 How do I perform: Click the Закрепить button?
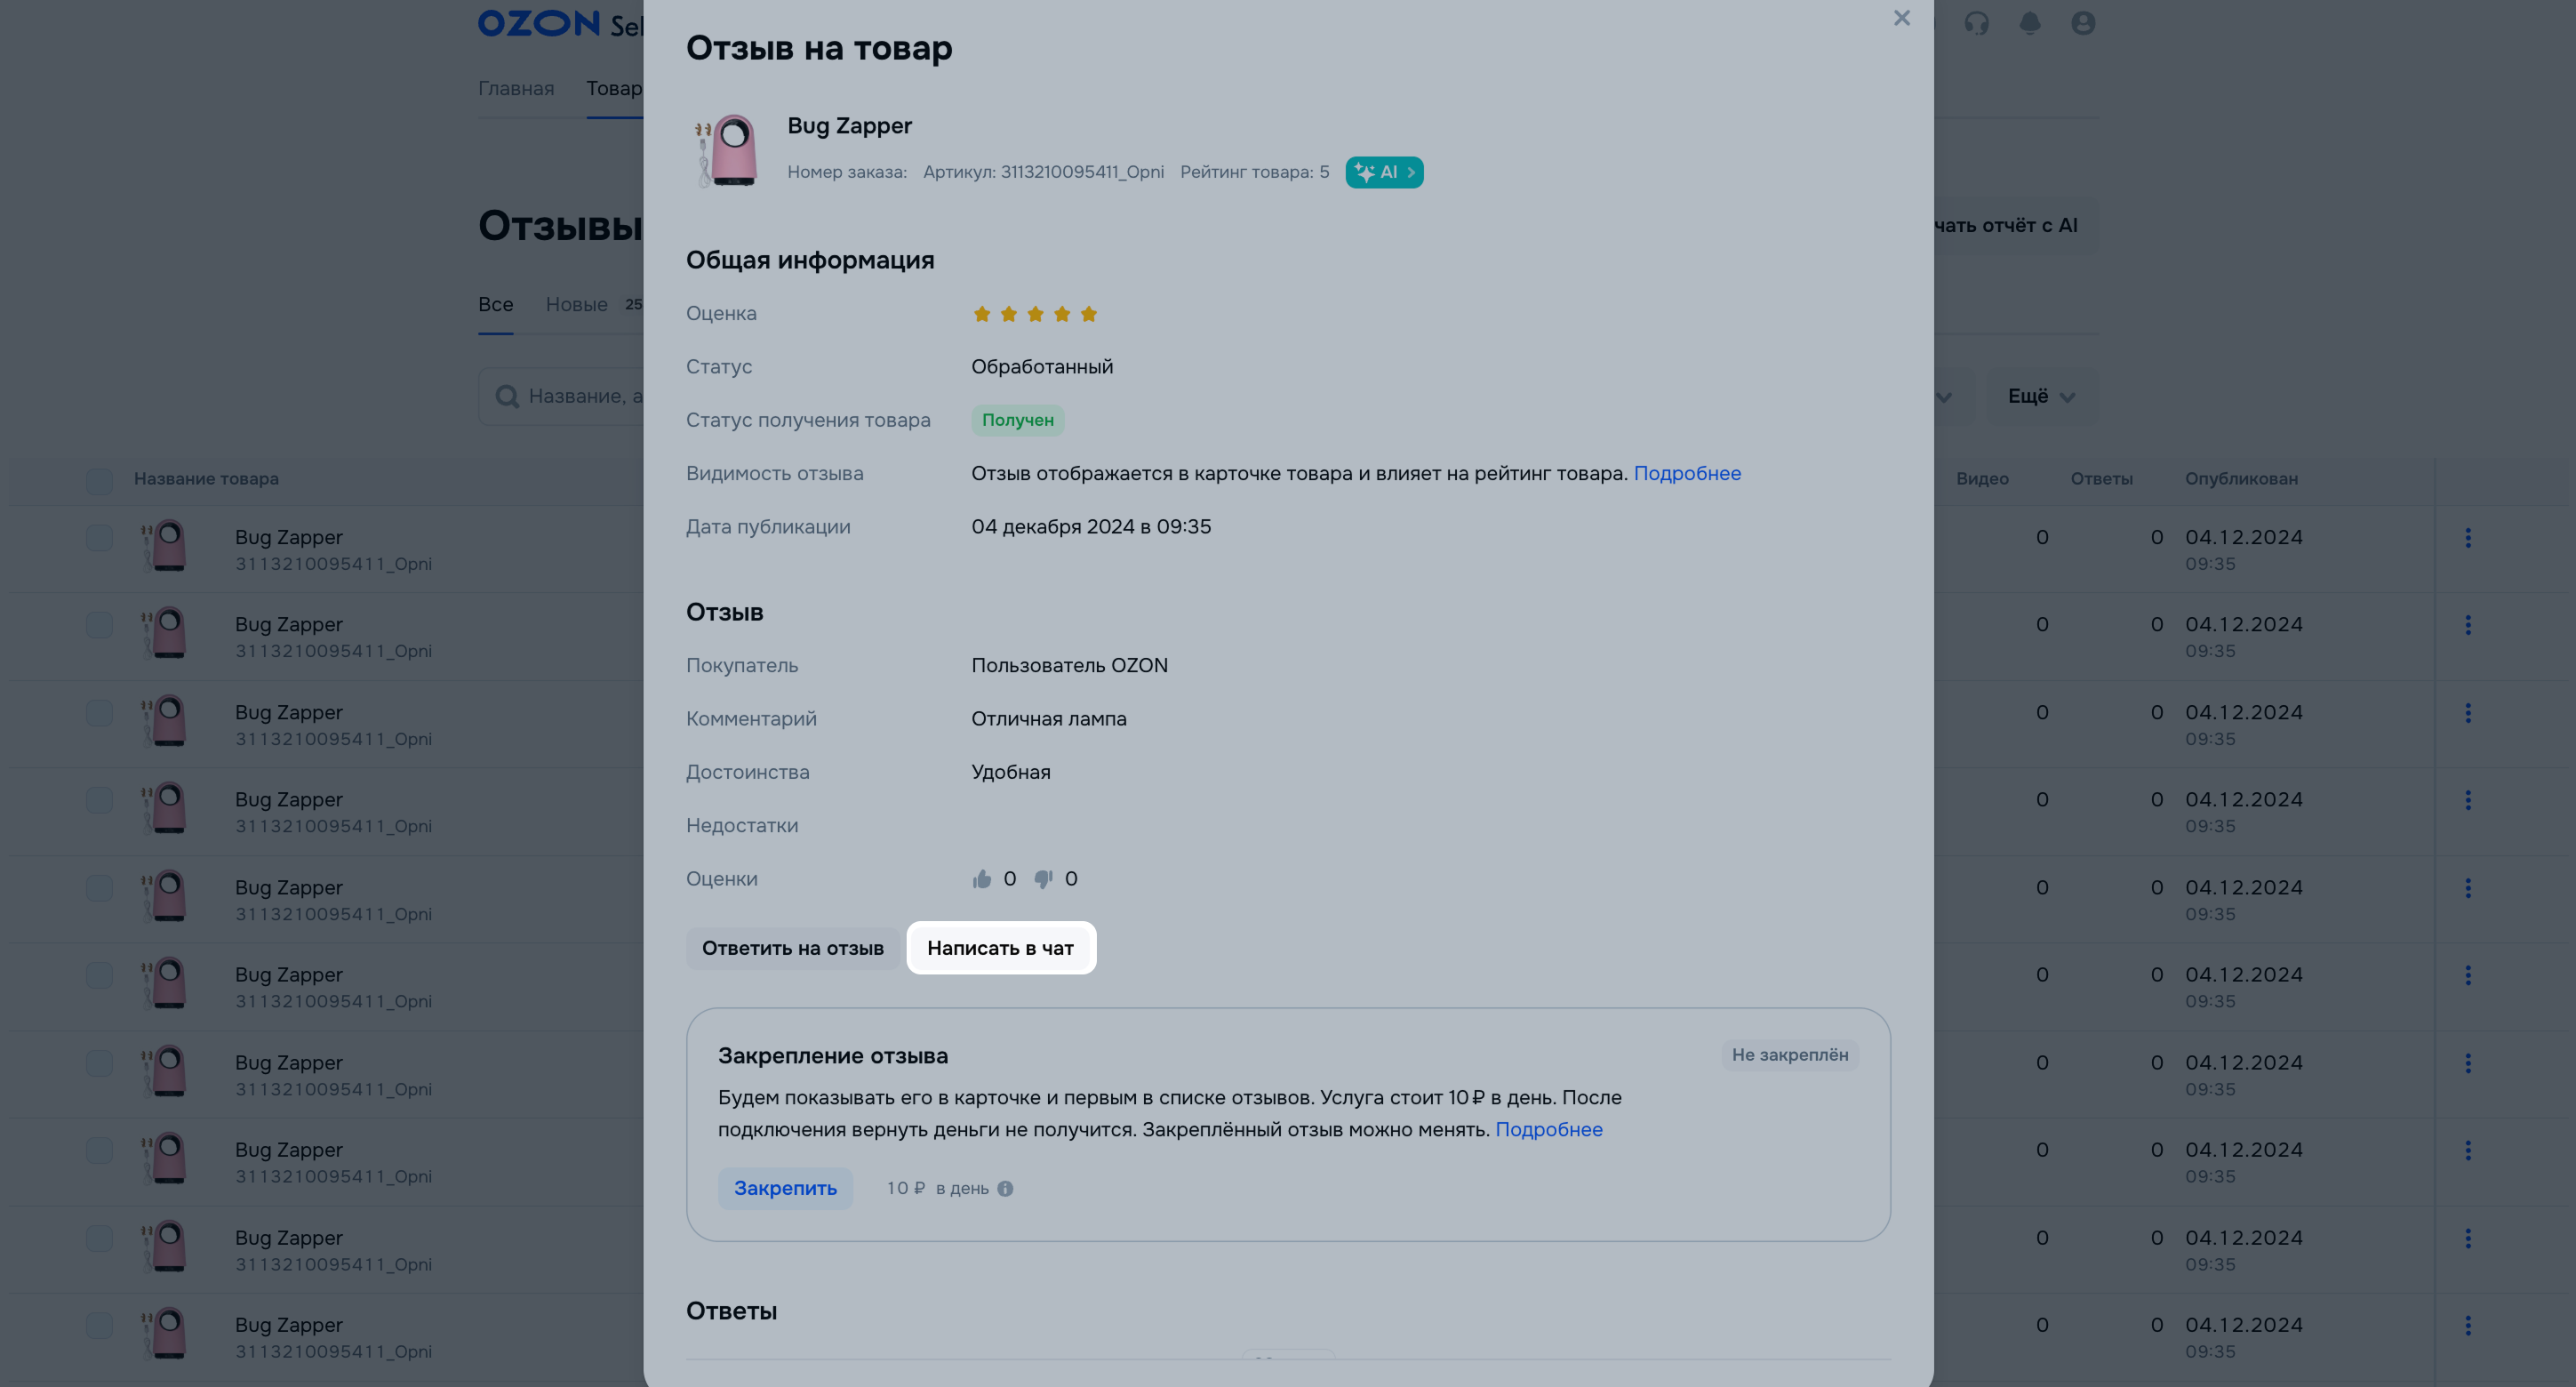785,1188
